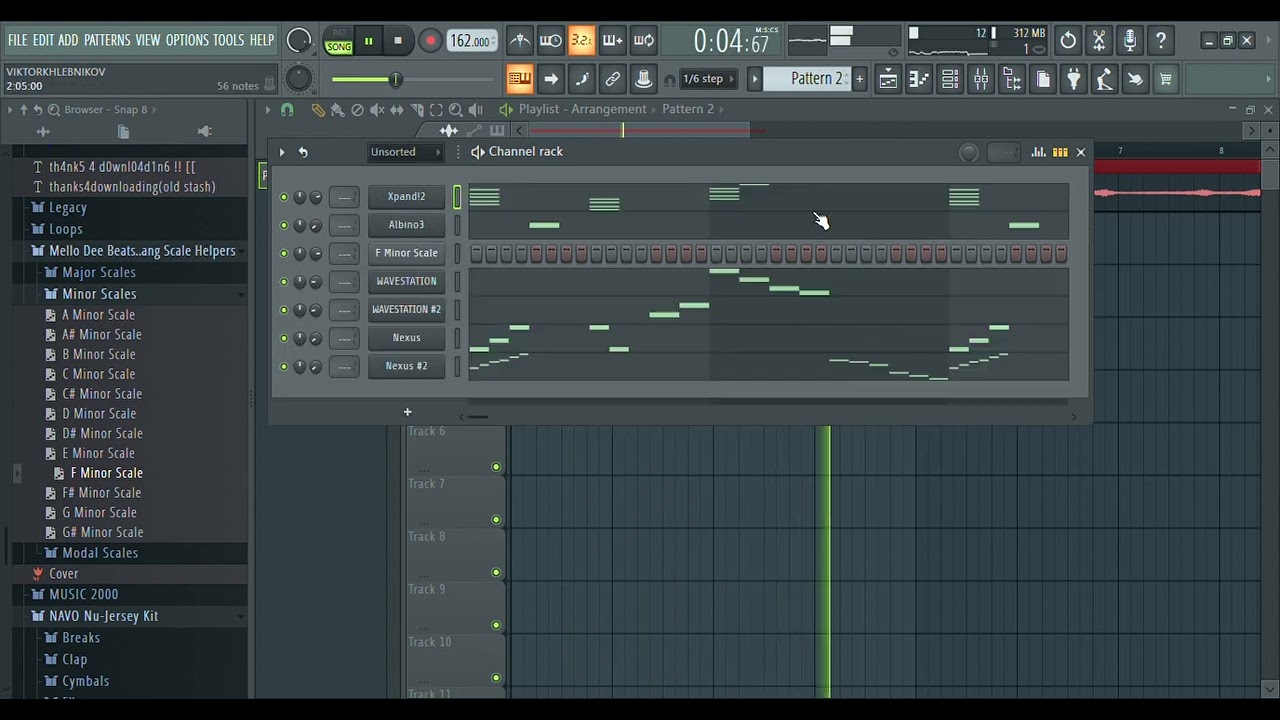Toggle overdub blend recording icon
The width and height of the screenshot is (1280, 720).
point(613,41)
